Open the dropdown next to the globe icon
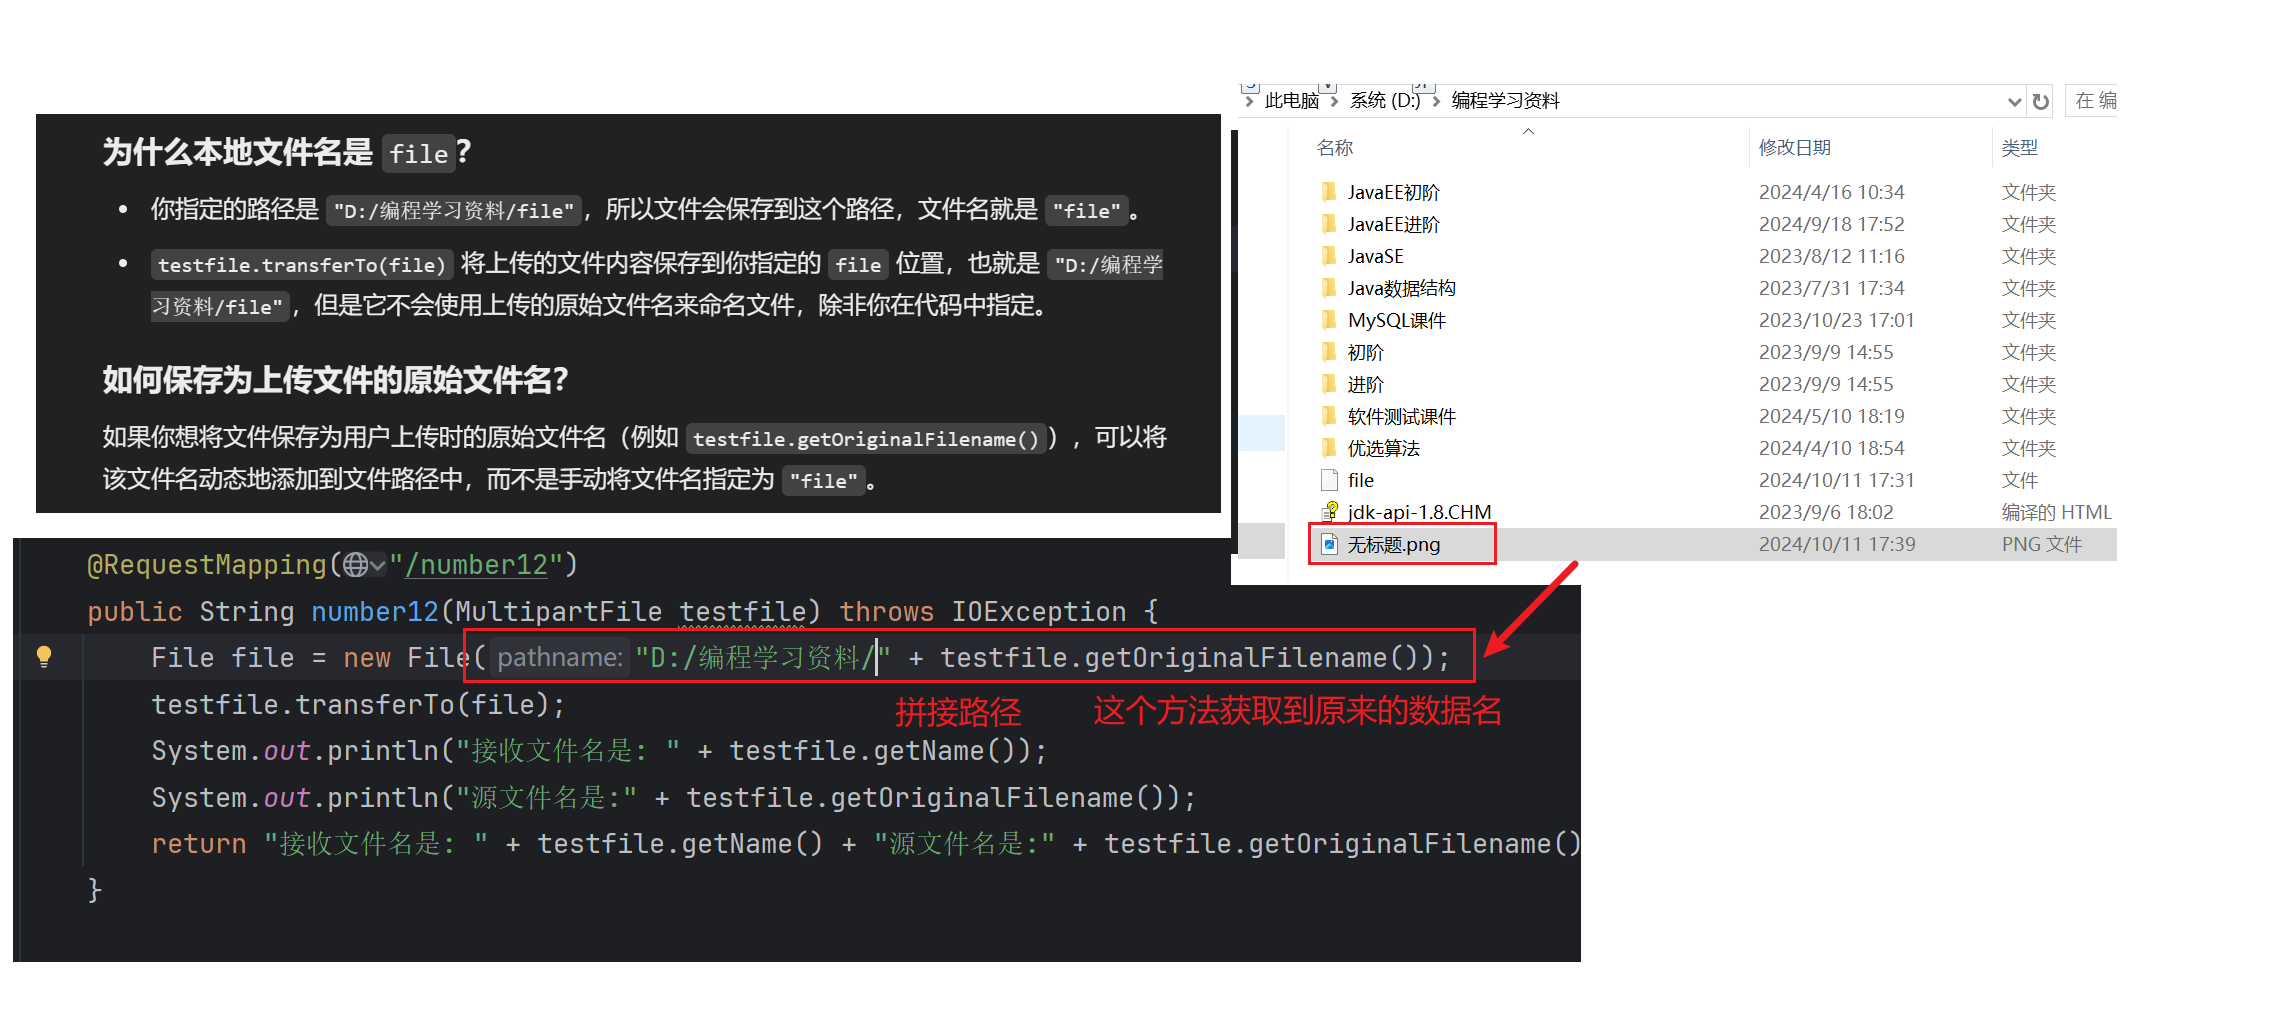Image resolution: width=2275 pixels, height=1023 pixels. click(x=377, y=566)
